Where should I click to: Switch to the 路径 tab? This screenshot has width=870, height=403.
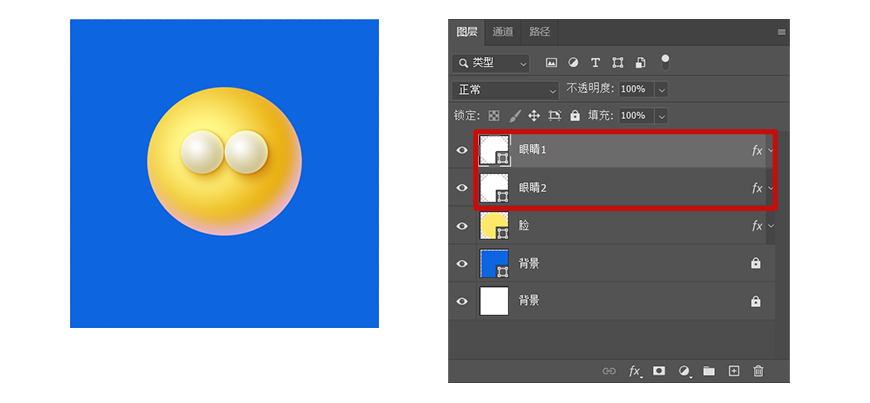pyautogui.click(x=539, y=32)
